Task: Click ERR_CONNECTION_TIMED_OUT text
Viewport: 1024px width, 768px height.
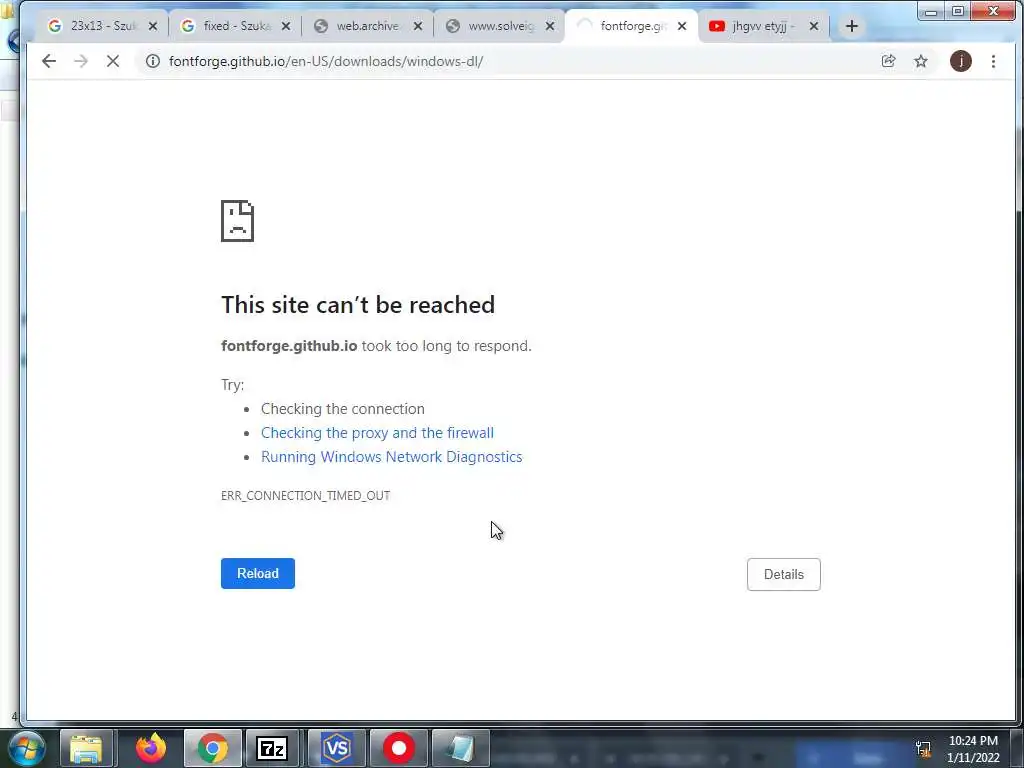Action: 306,496
